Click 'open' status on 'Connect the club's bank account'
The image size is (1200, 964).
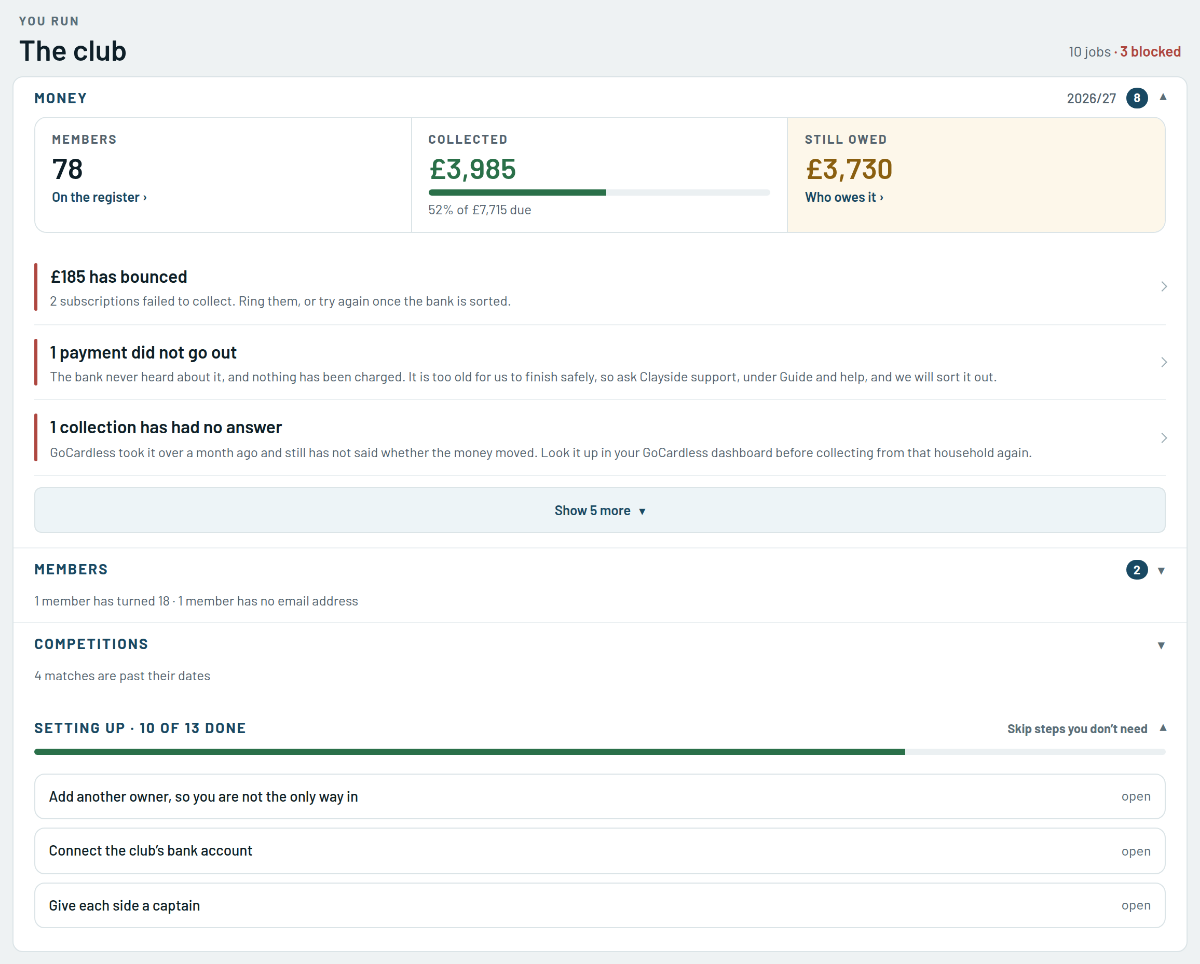tap(1136, 852)
